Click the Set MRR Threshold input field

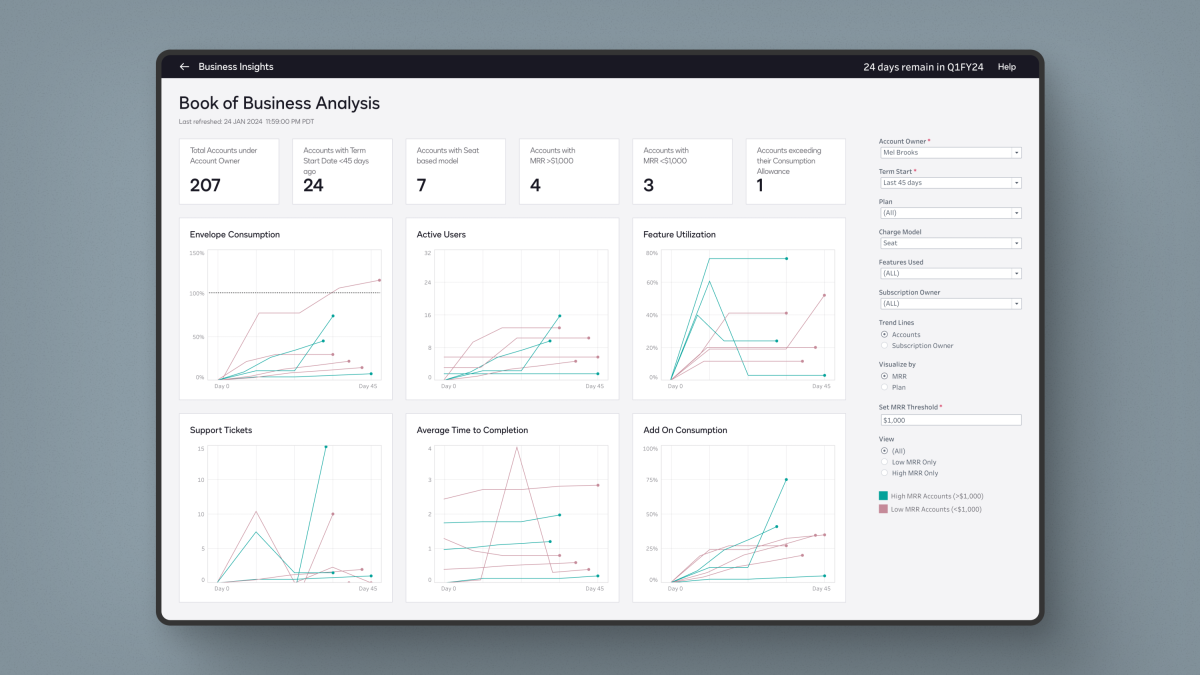pos(950,421)
